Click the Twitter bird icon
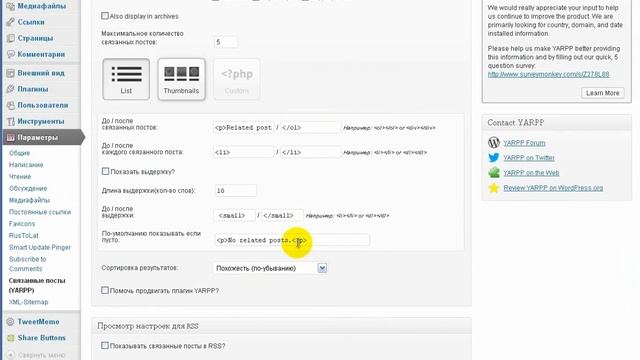This screenshot has height=360, width=640. [x=494, y=158]
